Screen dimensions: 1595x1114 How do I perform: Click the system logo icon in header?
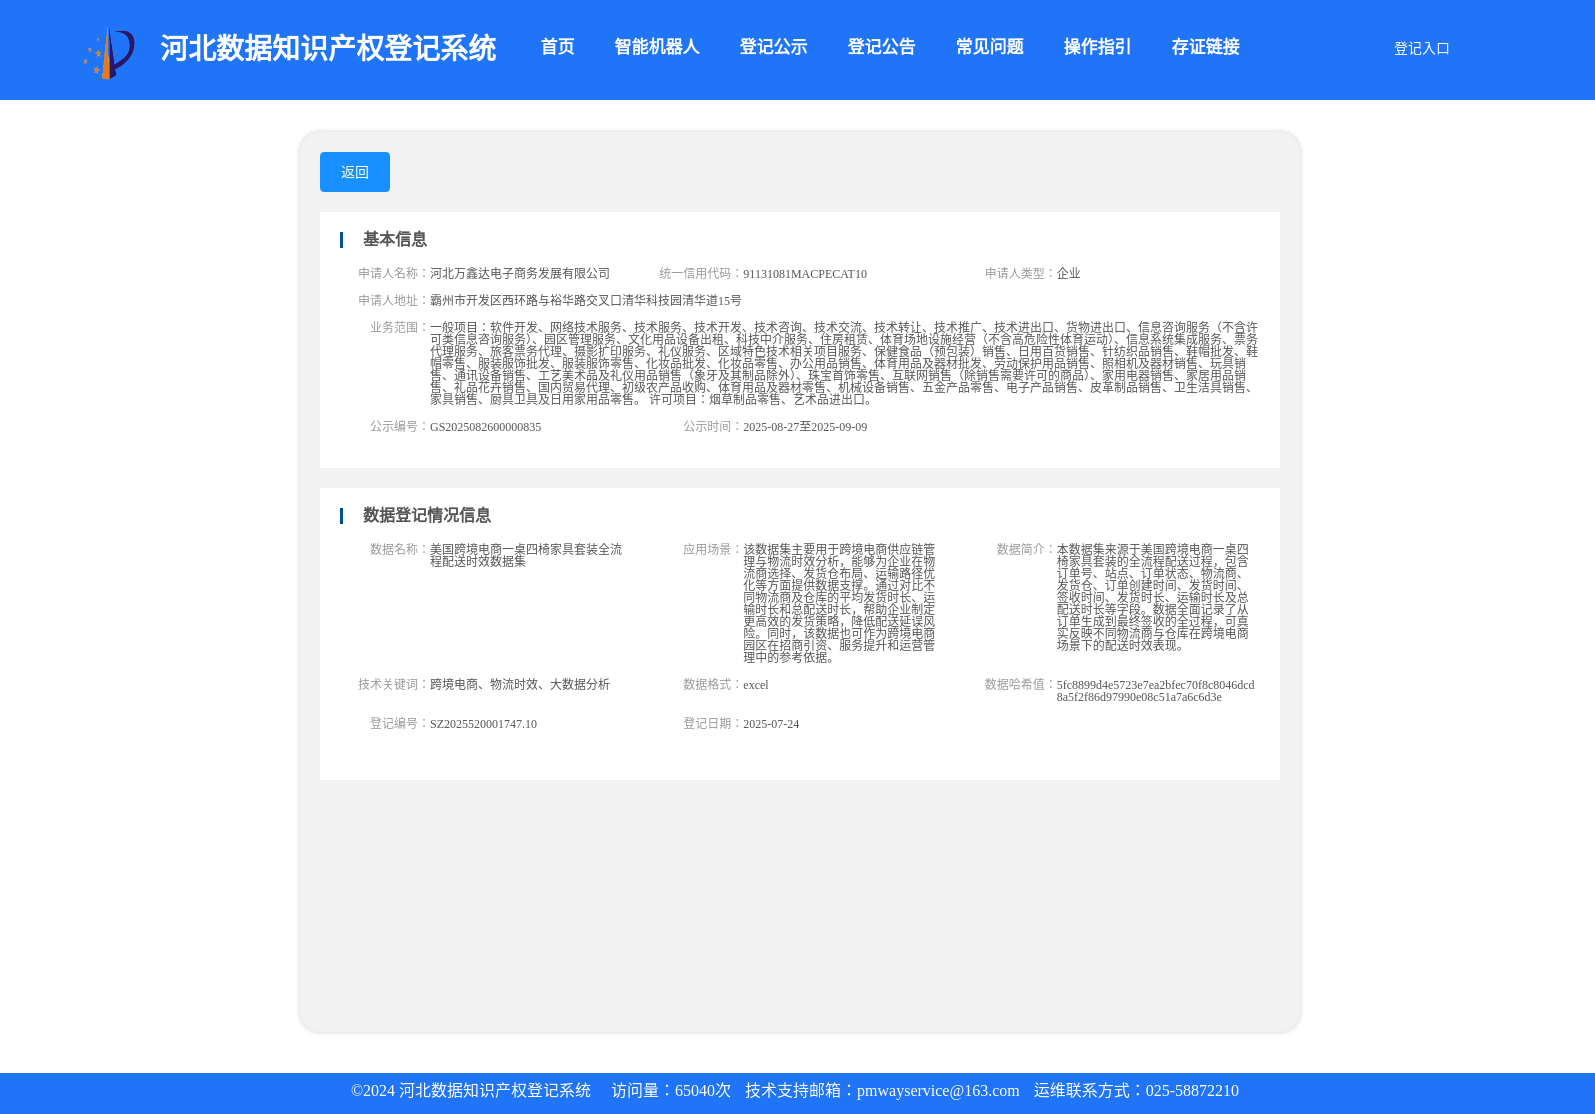click(x=109, y=53)
